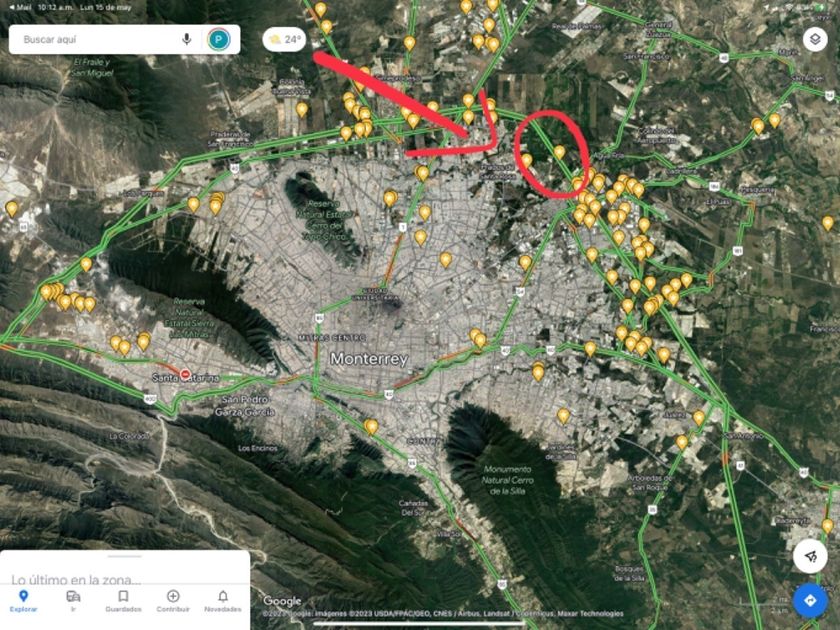Focus the Buscar aquí search field

coord(124,39)
